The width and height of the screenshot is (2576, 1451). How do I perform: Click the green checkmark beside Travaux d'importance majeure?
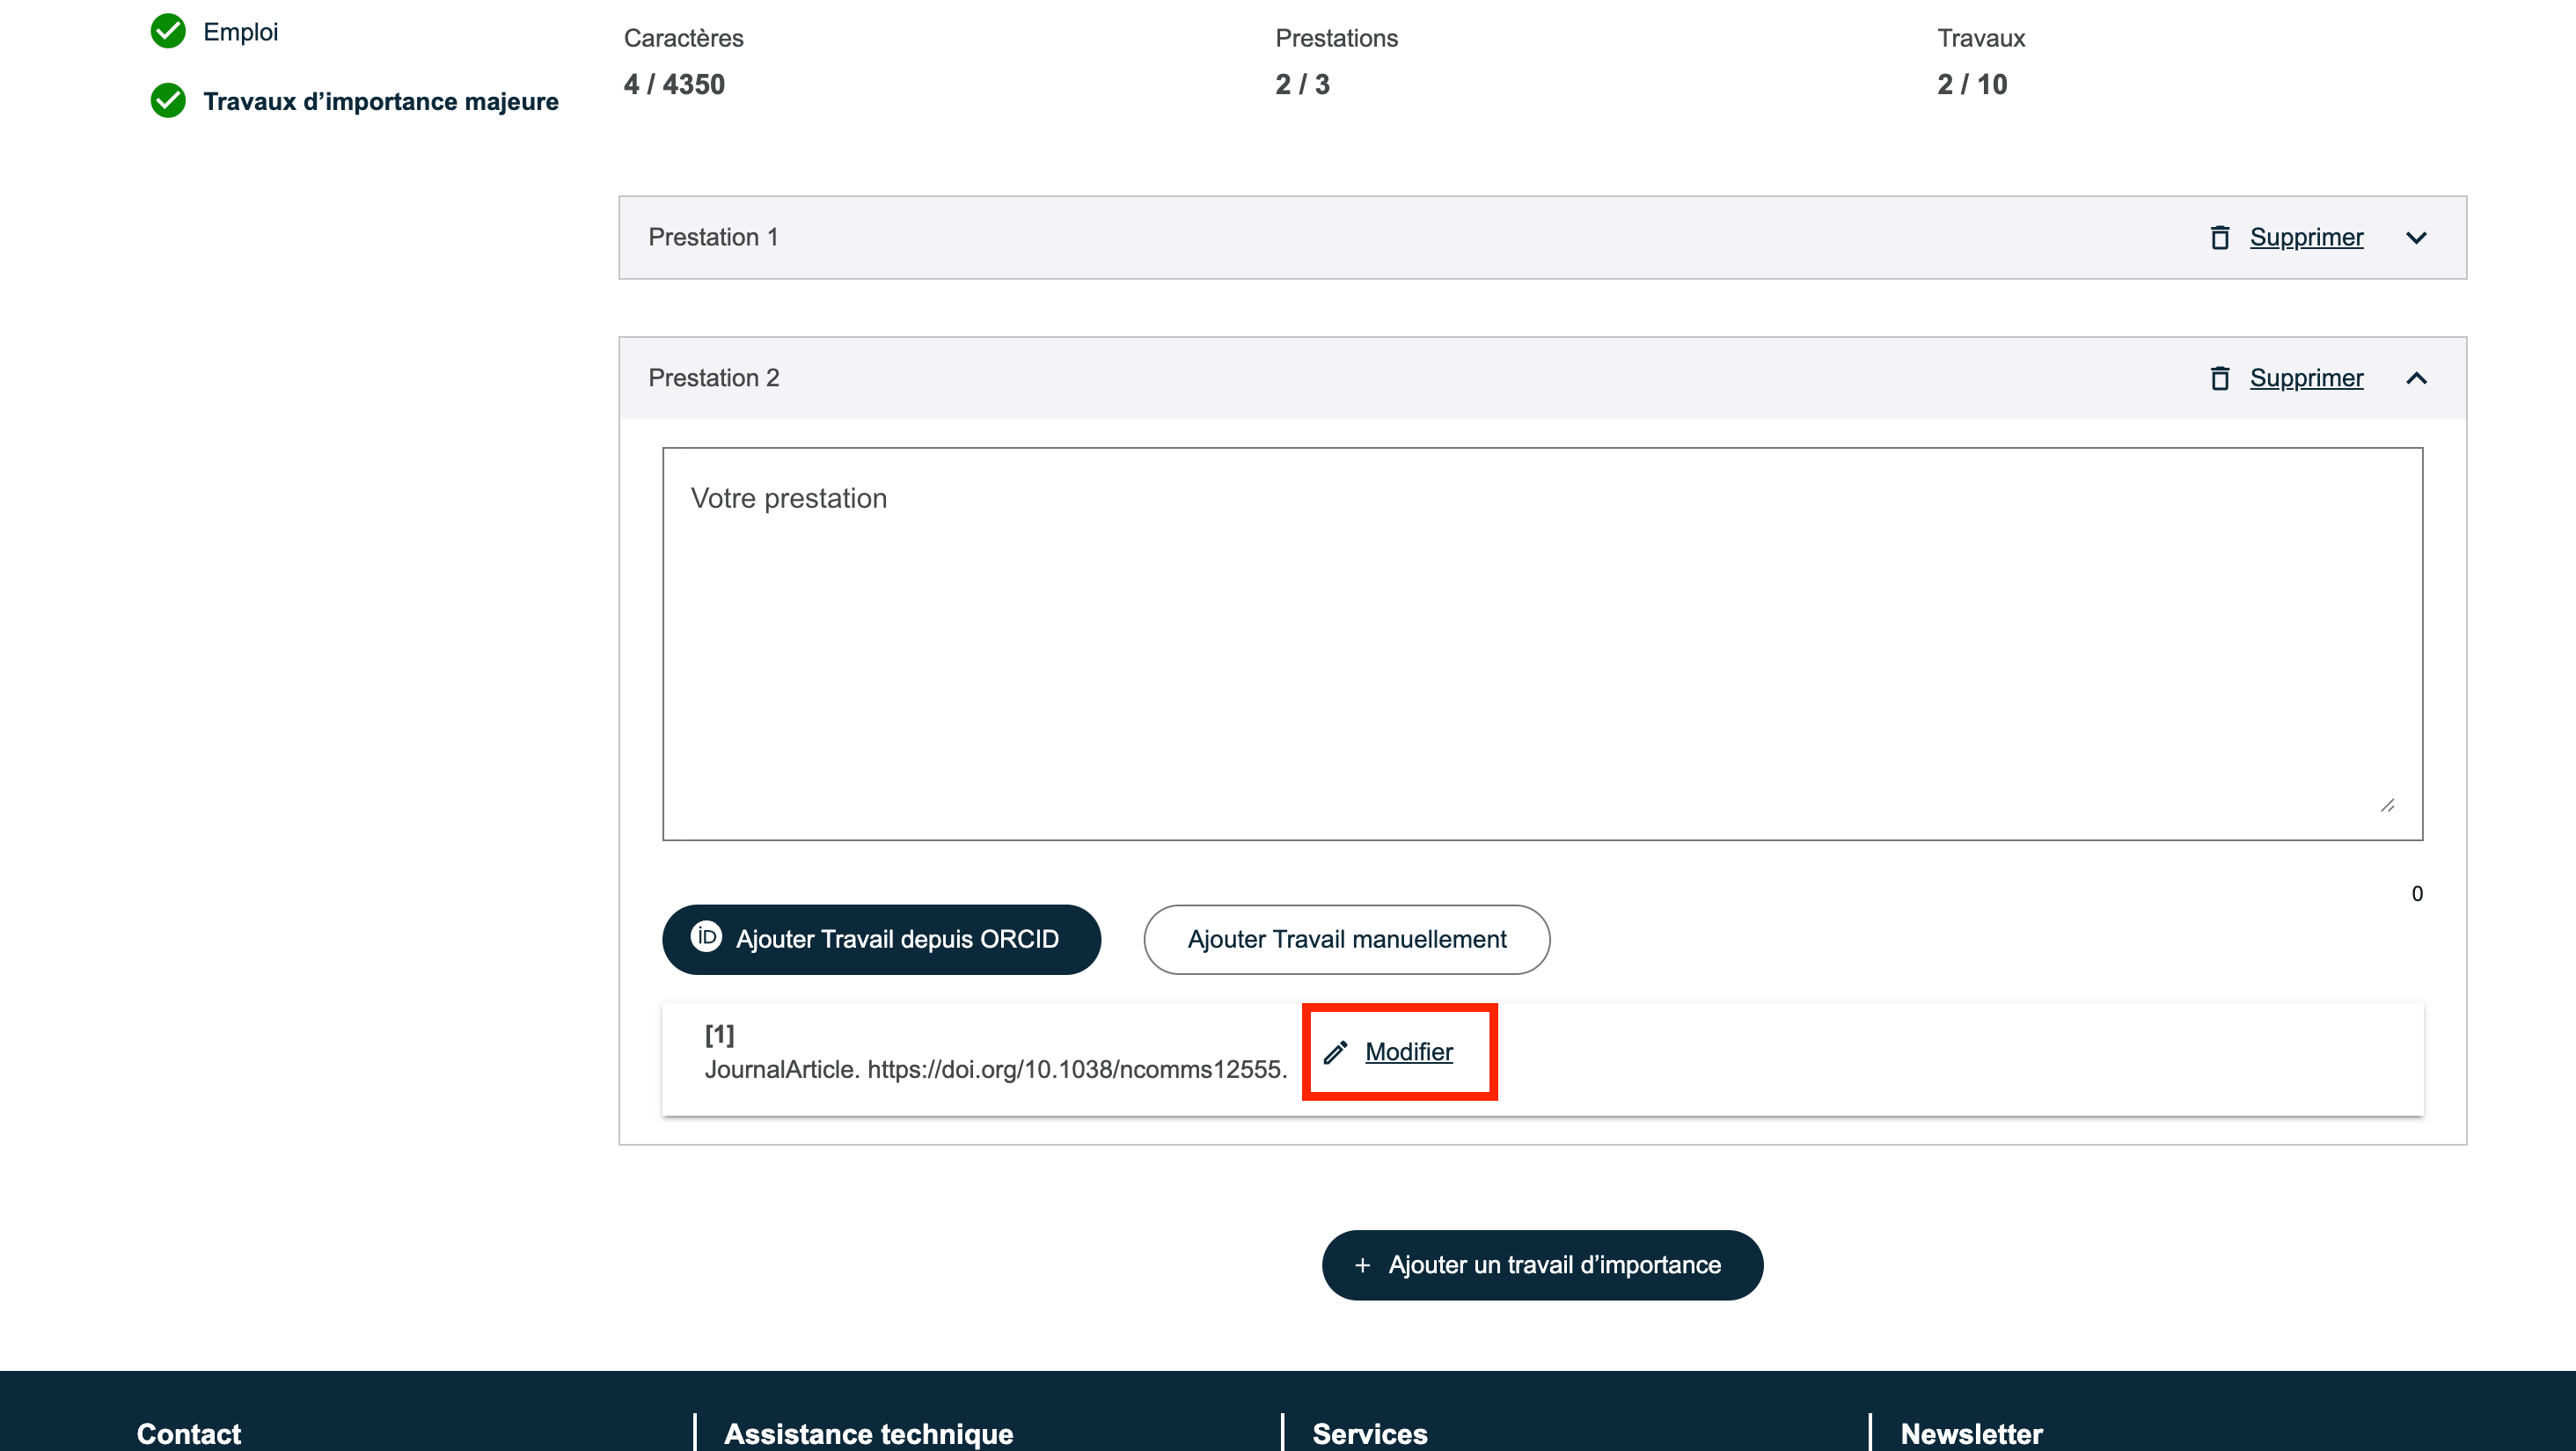[x=168, y=100]
